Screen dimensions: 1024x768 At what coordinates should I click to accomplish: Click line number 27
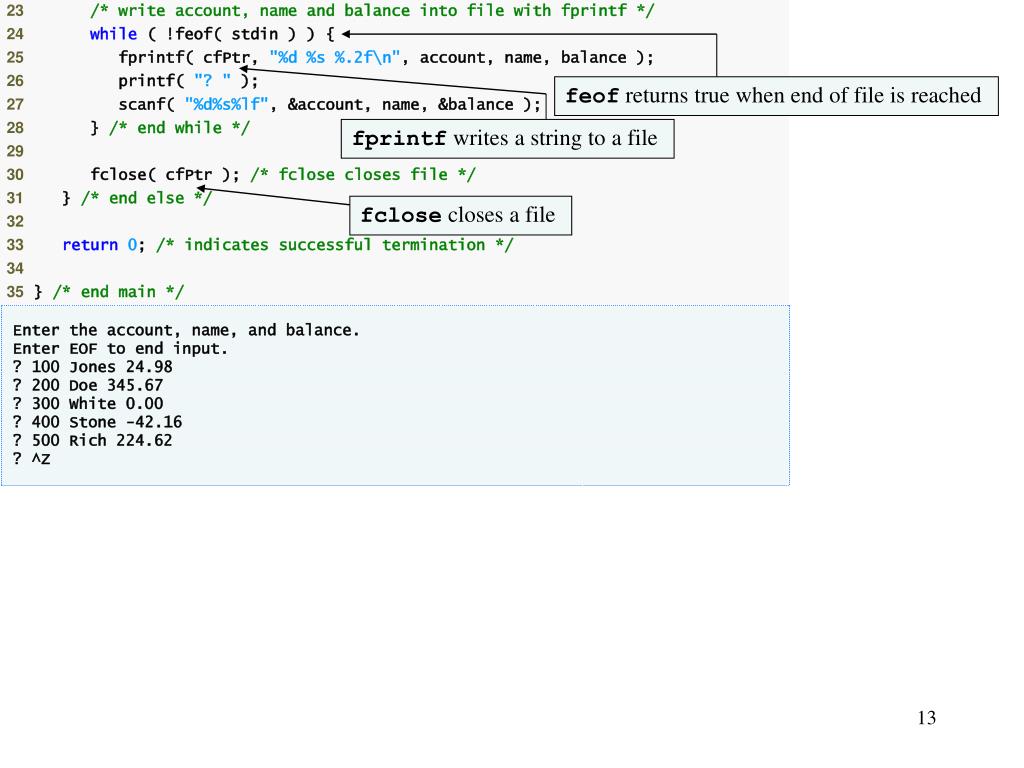[x=15, y=104]
